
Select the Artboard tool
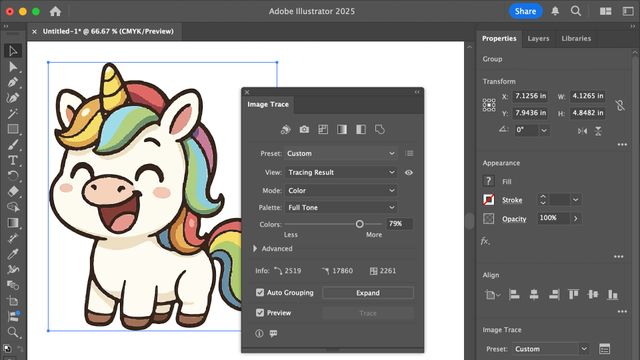tap(13, 301)
